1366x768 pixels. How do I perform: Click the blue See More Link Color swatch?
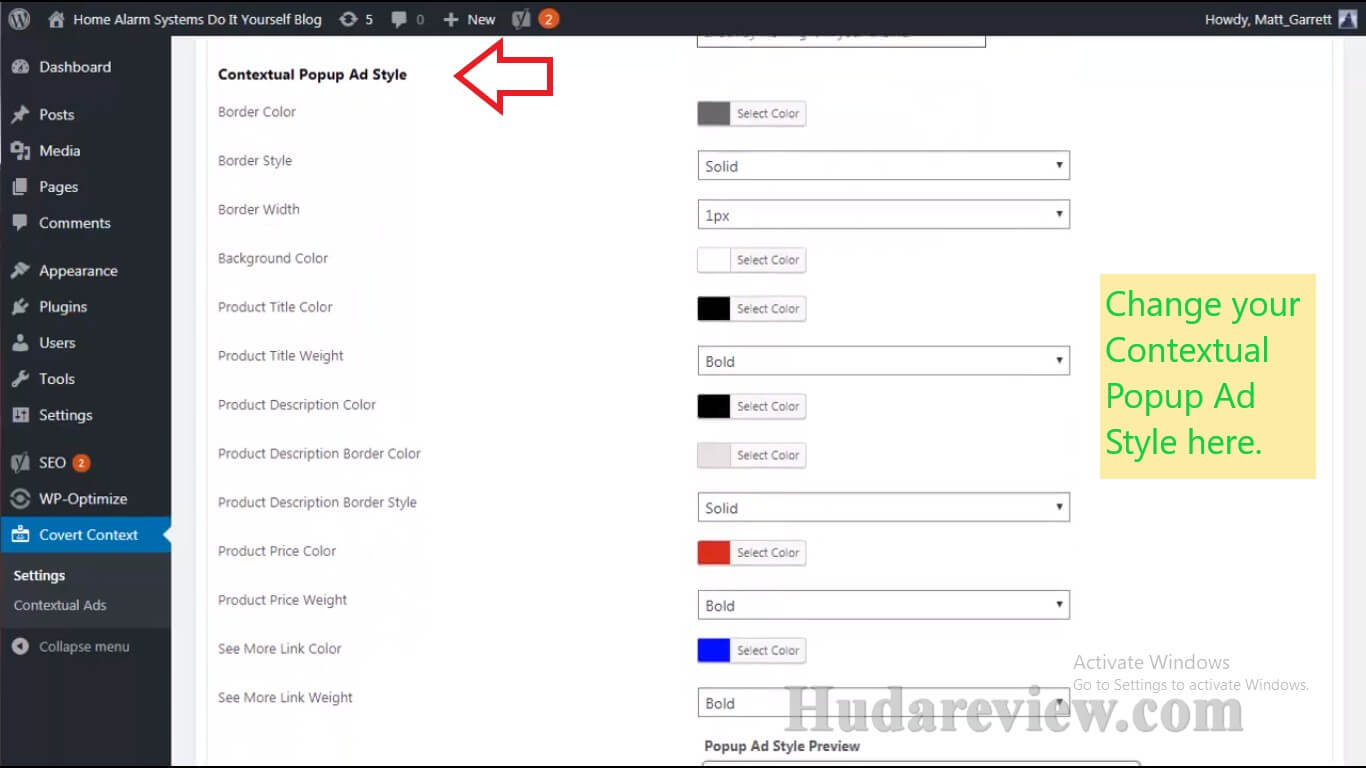tap(714, 651)
